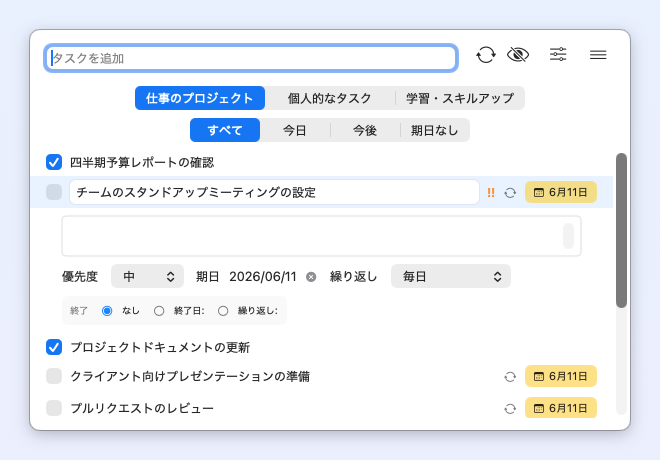Select the 終了日 radio button

[159, 311]
